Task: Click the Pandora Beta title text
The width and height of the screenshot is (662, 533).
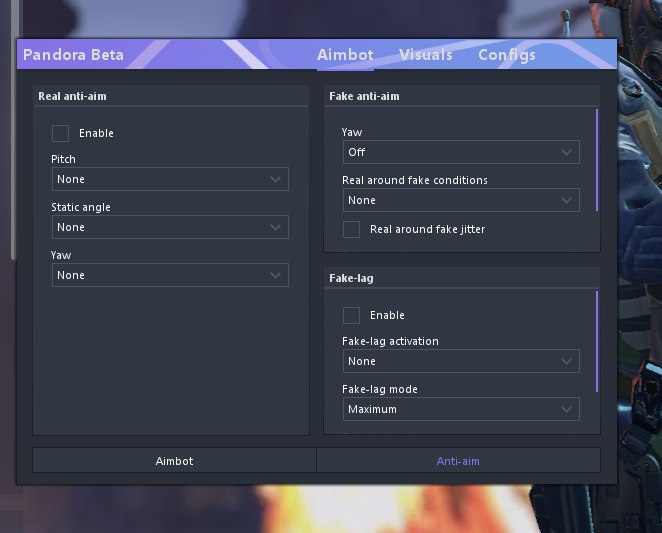Action: point(73,55)
